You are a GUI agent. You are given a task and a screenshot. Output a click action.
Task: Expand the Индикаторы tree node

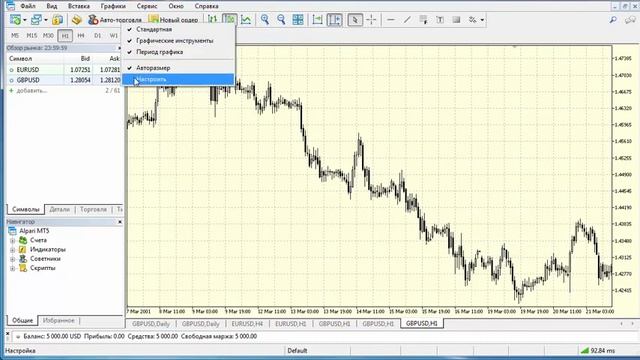[x=12, y=250]
